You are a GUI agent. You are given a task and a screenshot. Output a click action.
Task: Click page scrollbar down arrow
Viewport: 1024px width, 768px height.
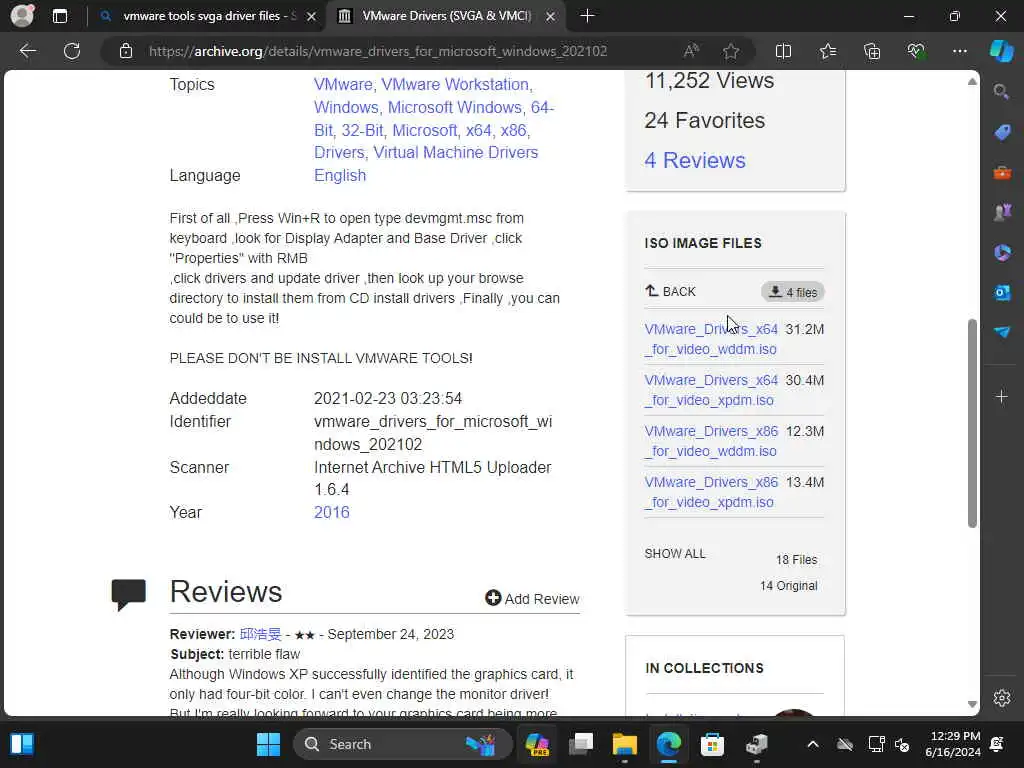972,704
